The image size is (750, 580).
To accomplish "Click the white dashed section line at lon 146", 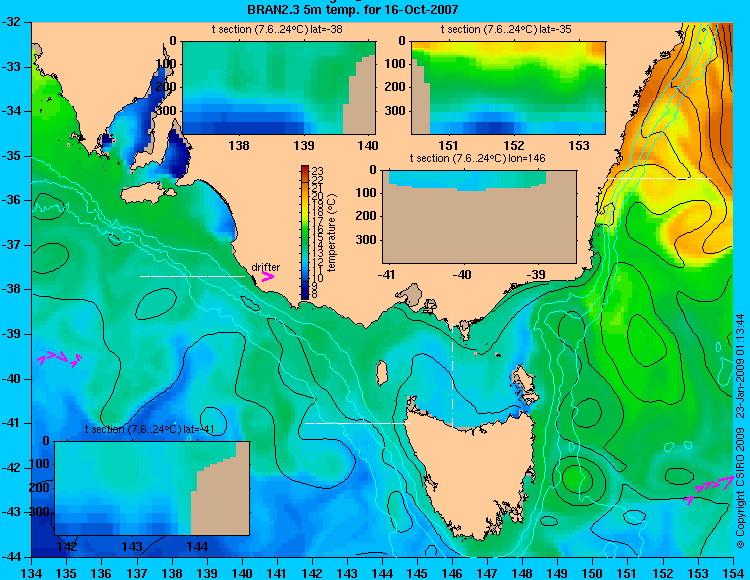I will point(452,369).
